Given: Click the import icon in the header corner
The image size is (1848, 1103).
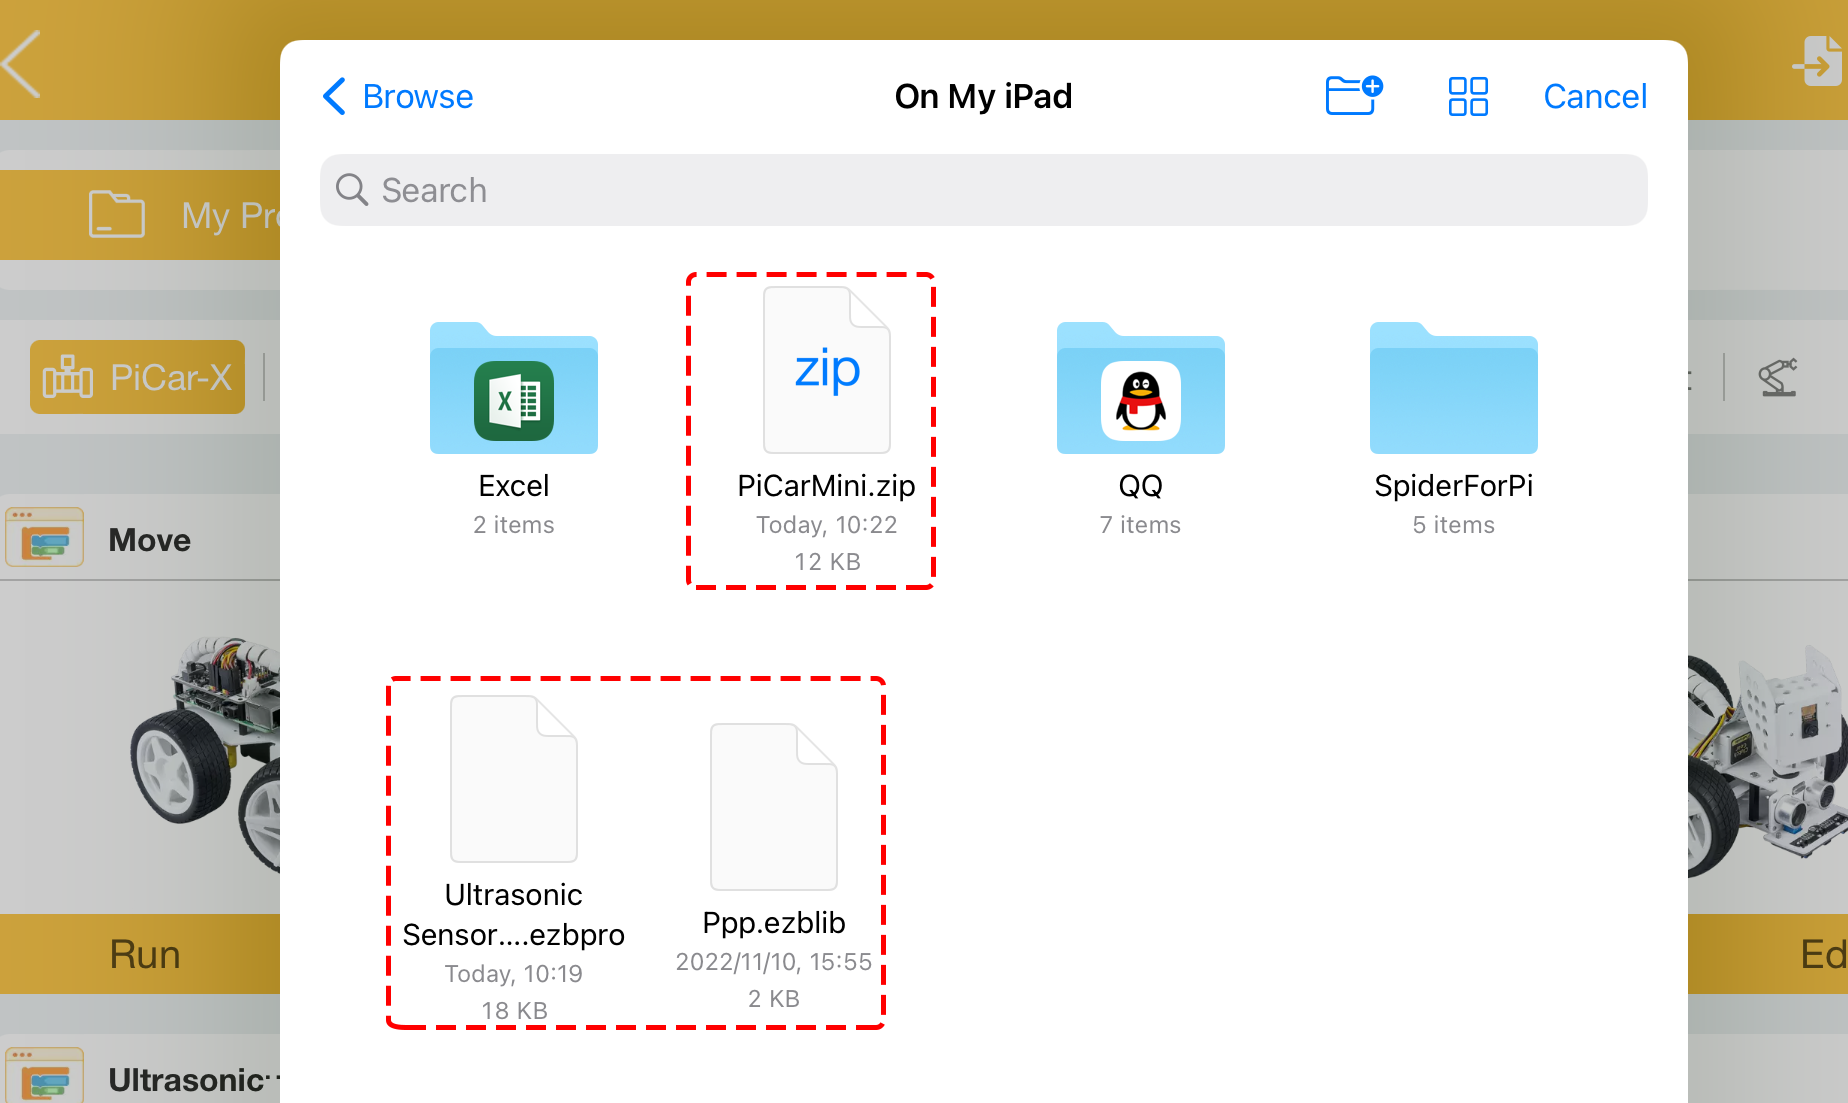Looking at the screenshot, I should pyautogui.click(x=1818, y=62).
